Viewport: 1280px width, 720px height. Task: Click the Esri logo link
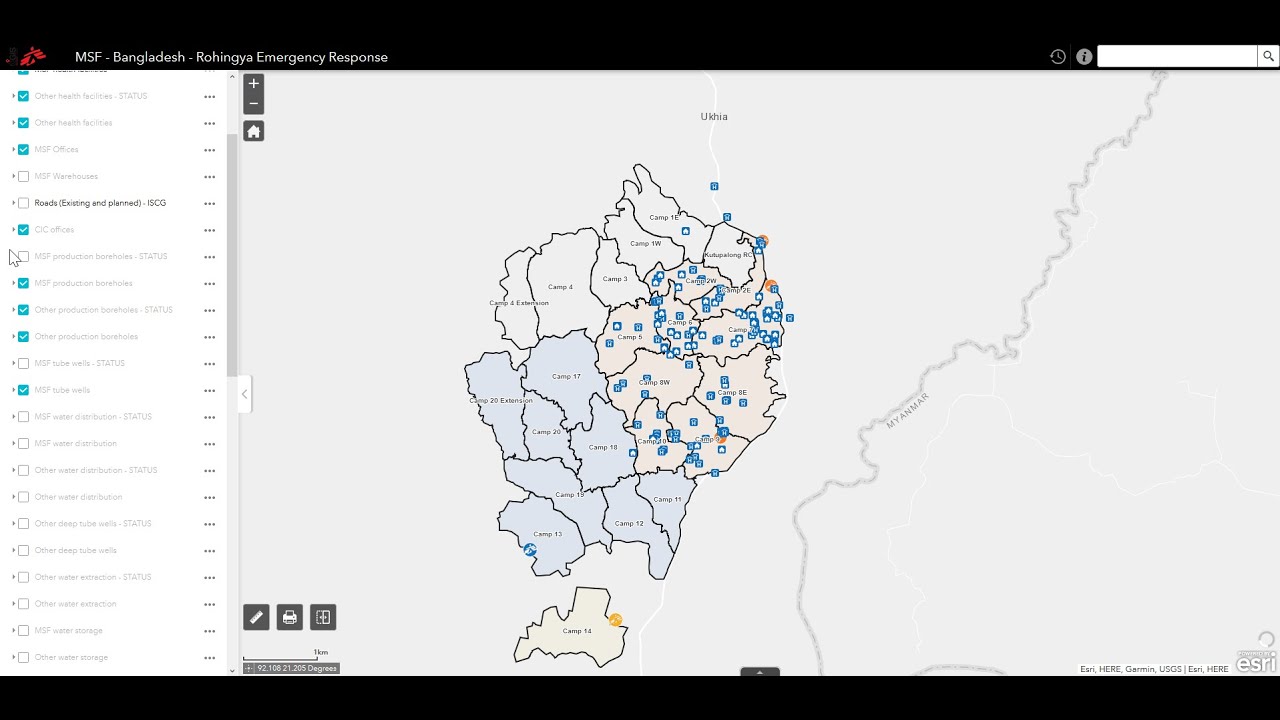tap(1256, 660)
